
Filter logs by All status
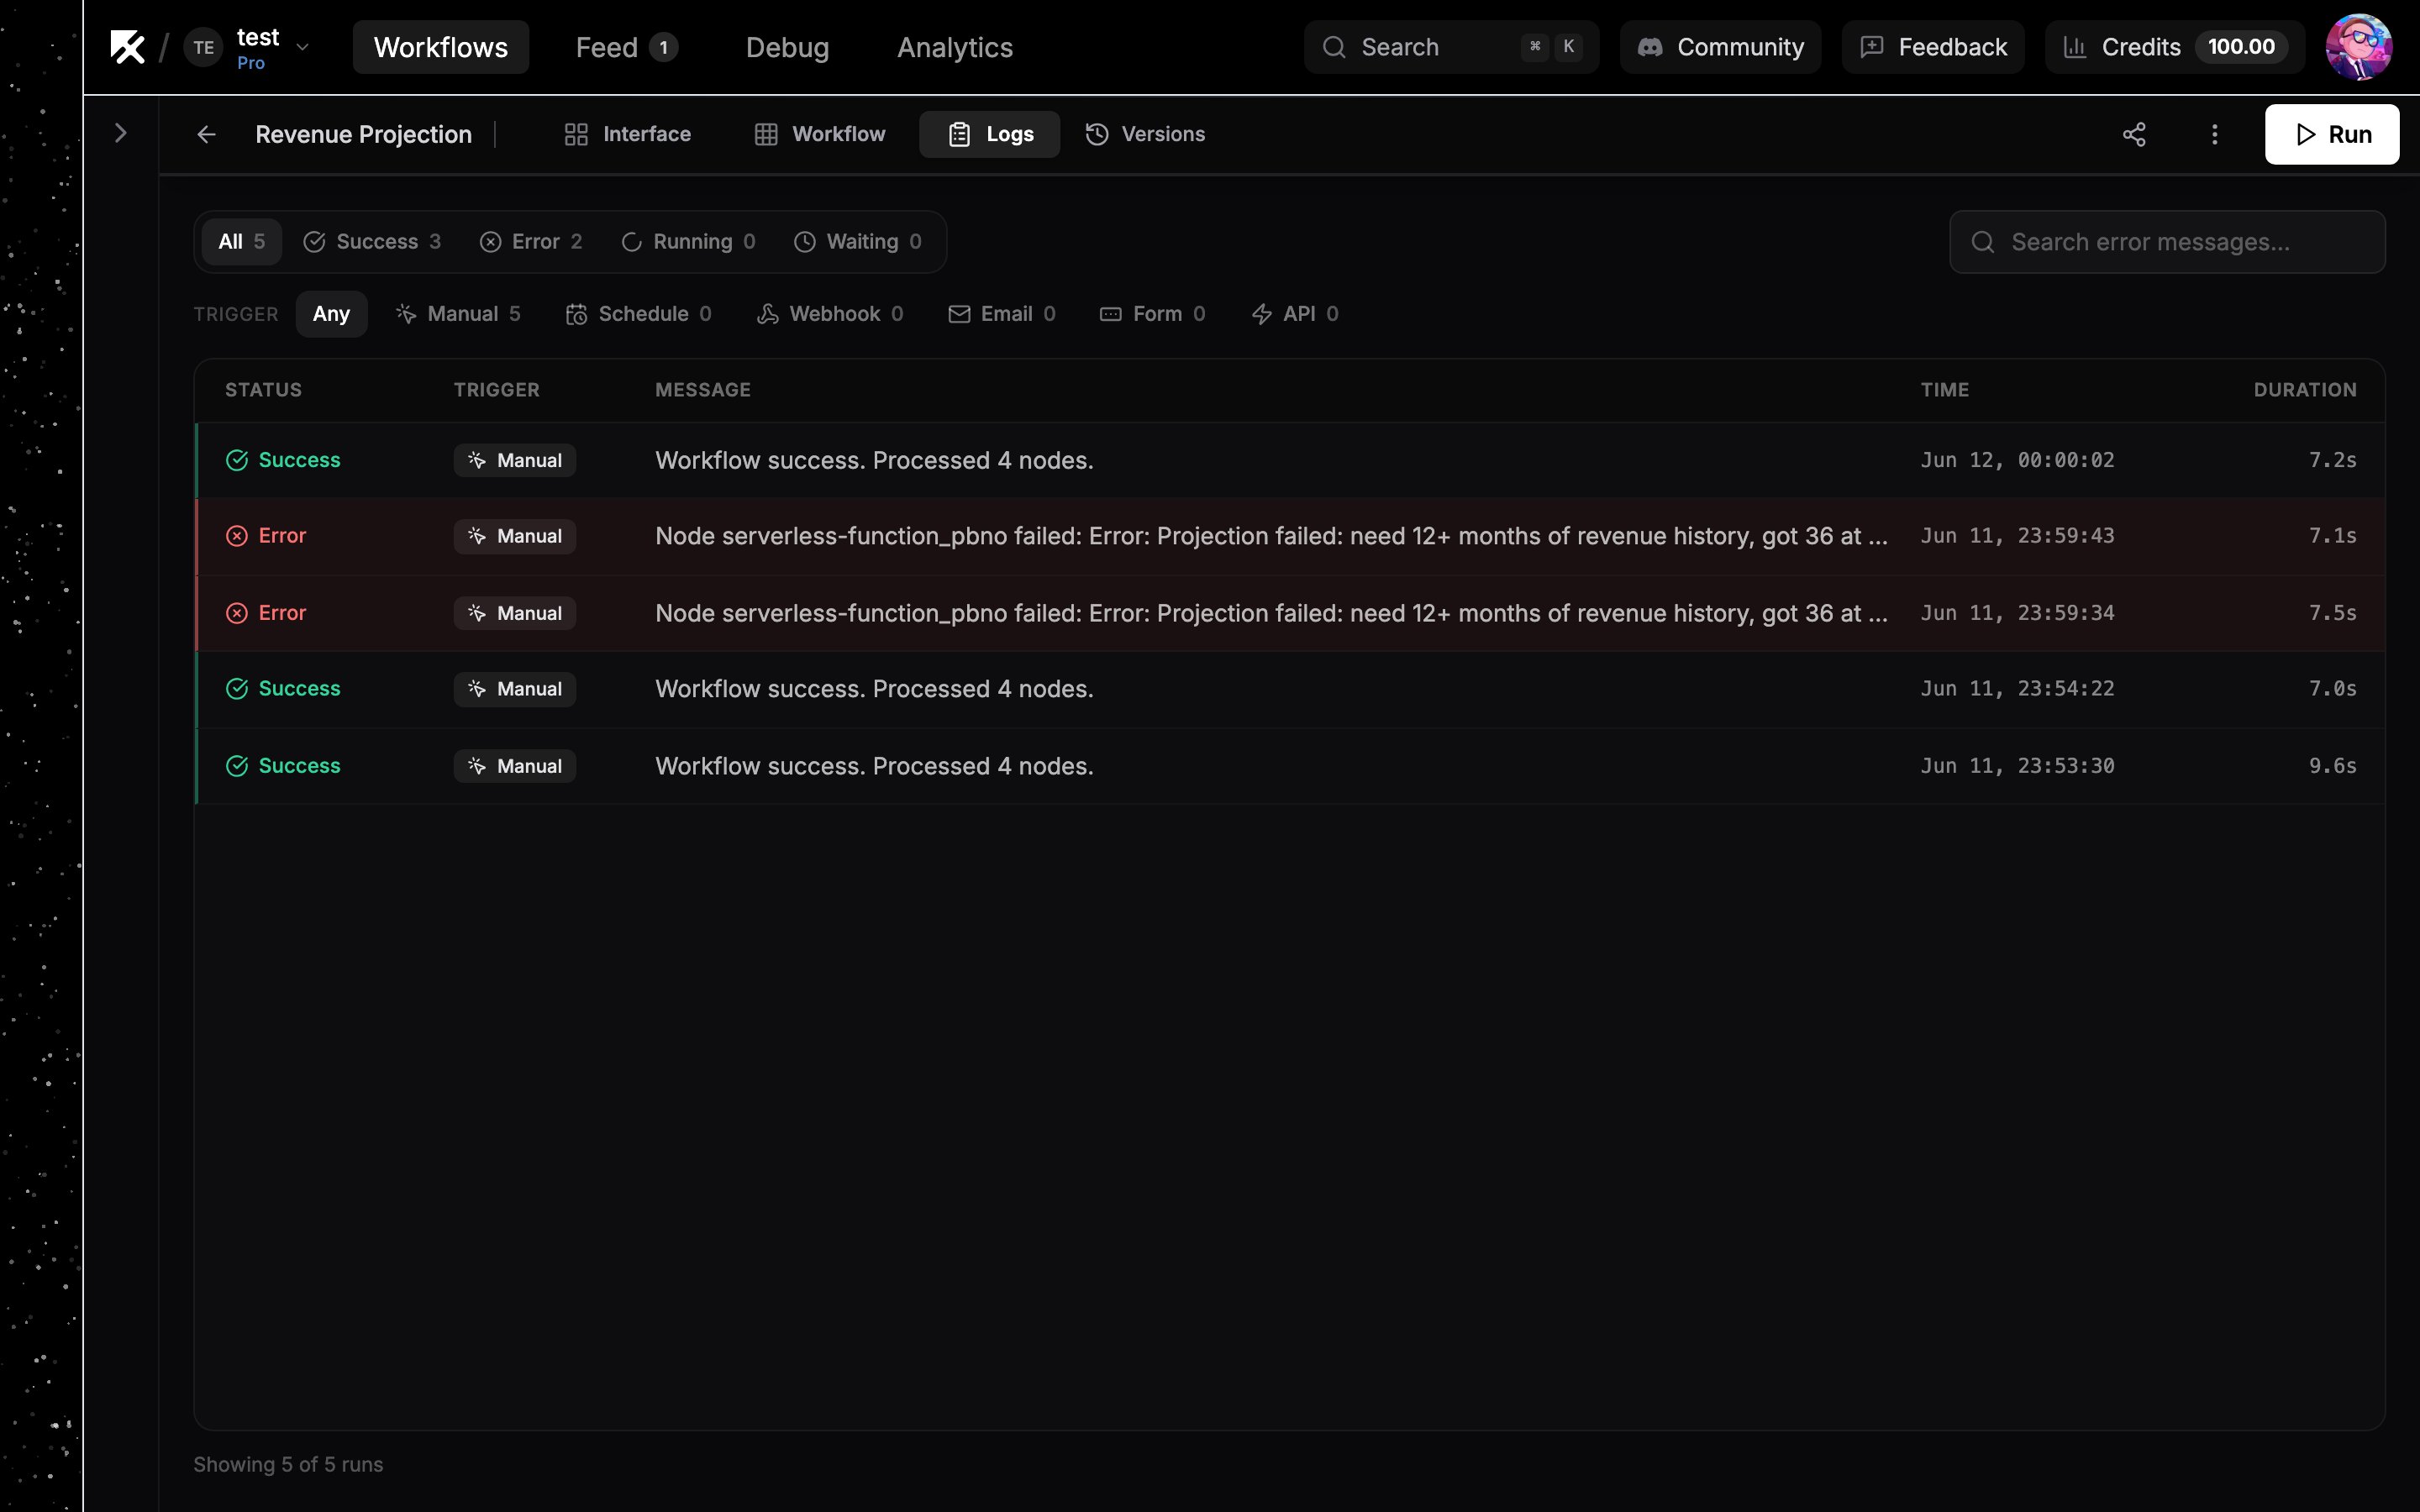click(x=241, y=241)
